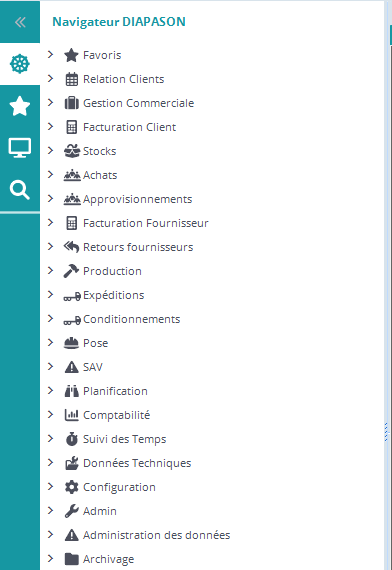Click the hammer icon beside Production
The height and width of the screenshot is (570, 392).
pos(71,271)
